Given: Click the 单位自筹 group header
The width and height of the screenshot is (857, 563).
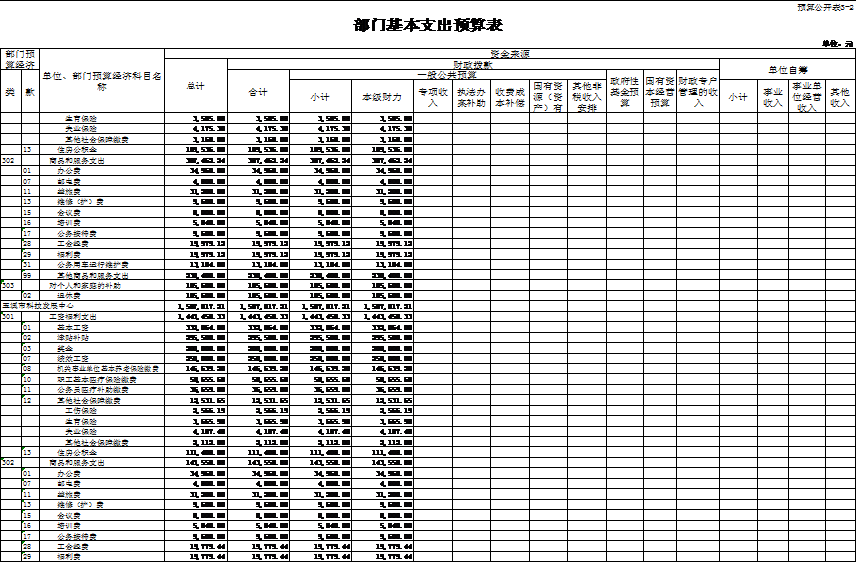Looking at the screenshot, I should [x=787, y=69].
